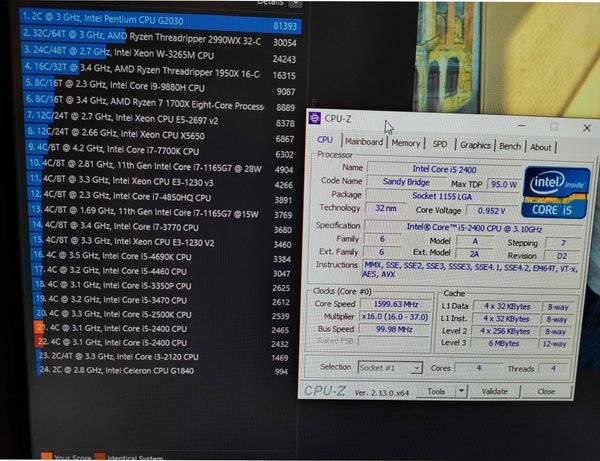This screenshot has height=461, width=600.
Task: Select the Name field Intel Core i5 2400
Action: [x=444, y=169]
